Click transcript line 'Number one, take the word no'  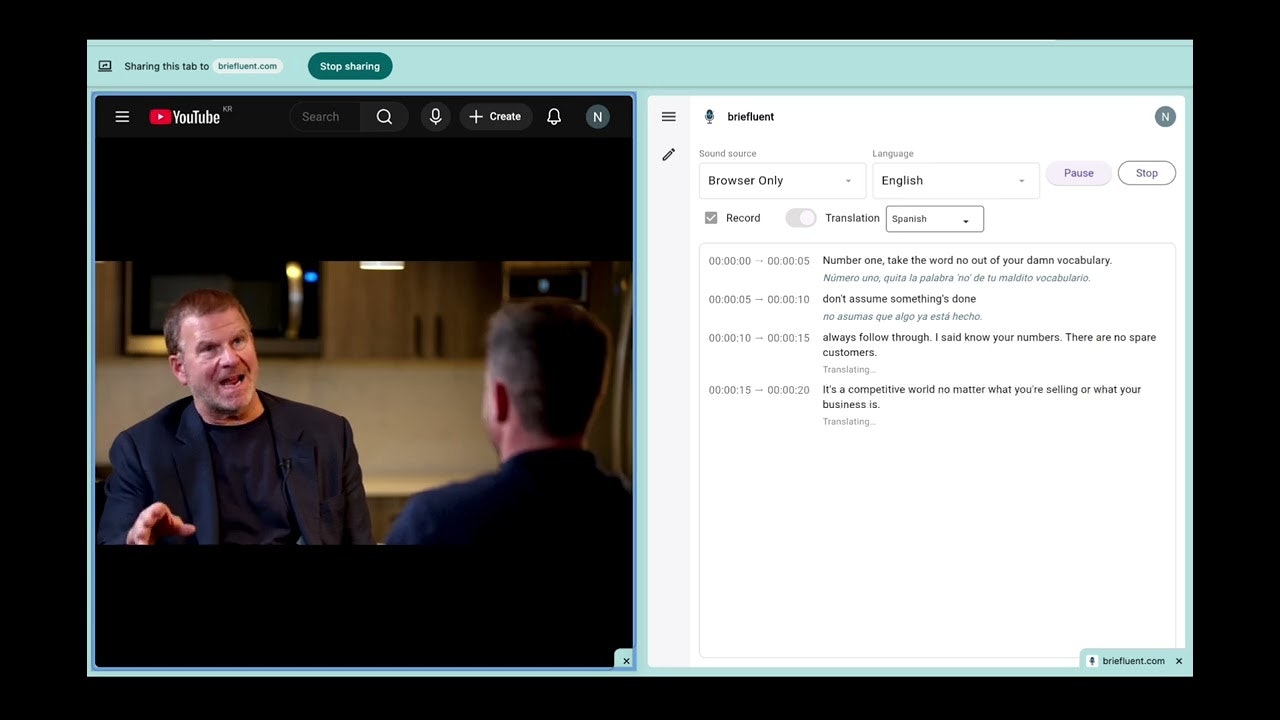click(x=967, y=260)
